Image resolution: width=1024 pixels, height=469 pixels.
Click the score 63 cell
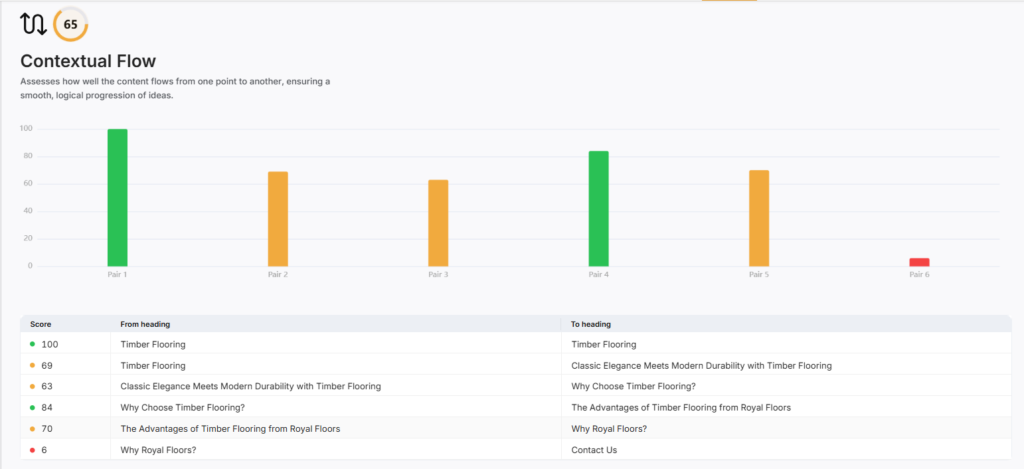[x=65, y=386]
